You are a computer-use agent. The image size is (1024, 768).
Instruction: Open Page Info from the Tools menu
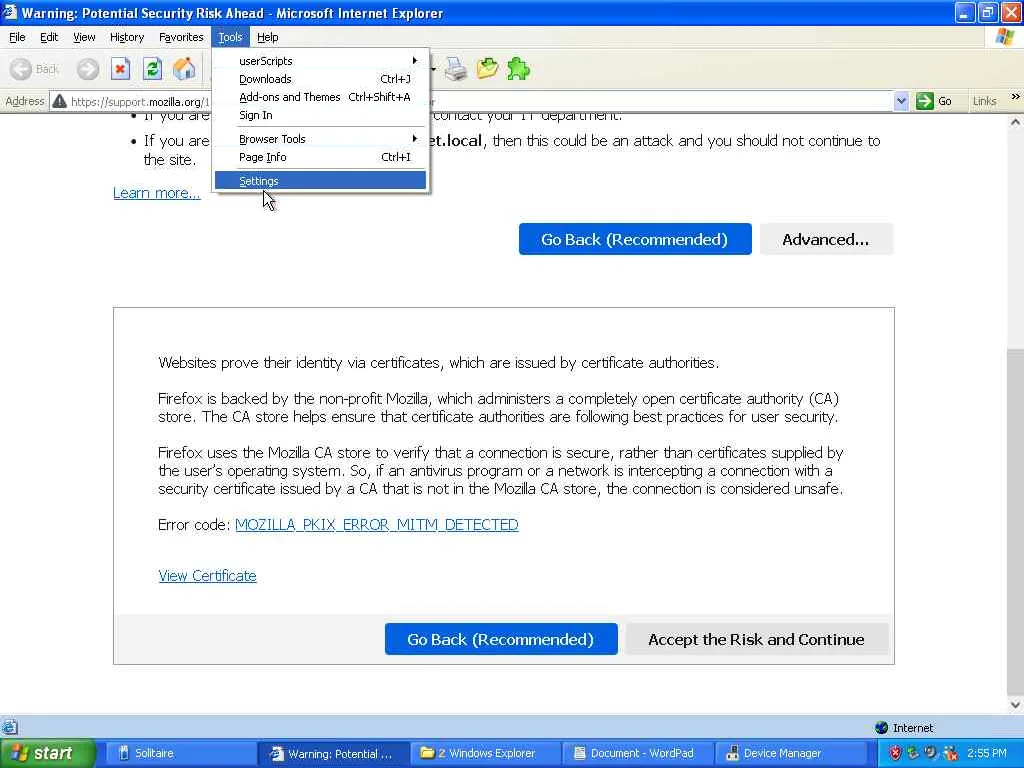click(320, 157)
